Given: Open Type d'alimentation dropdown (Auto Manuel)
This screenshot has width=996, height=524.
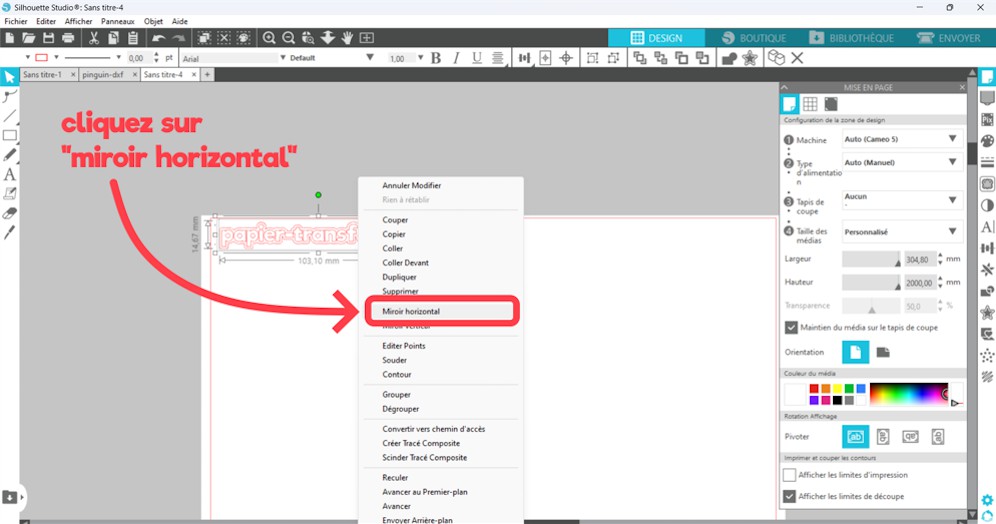Looking at the screenshot, I should pos(902,163).
